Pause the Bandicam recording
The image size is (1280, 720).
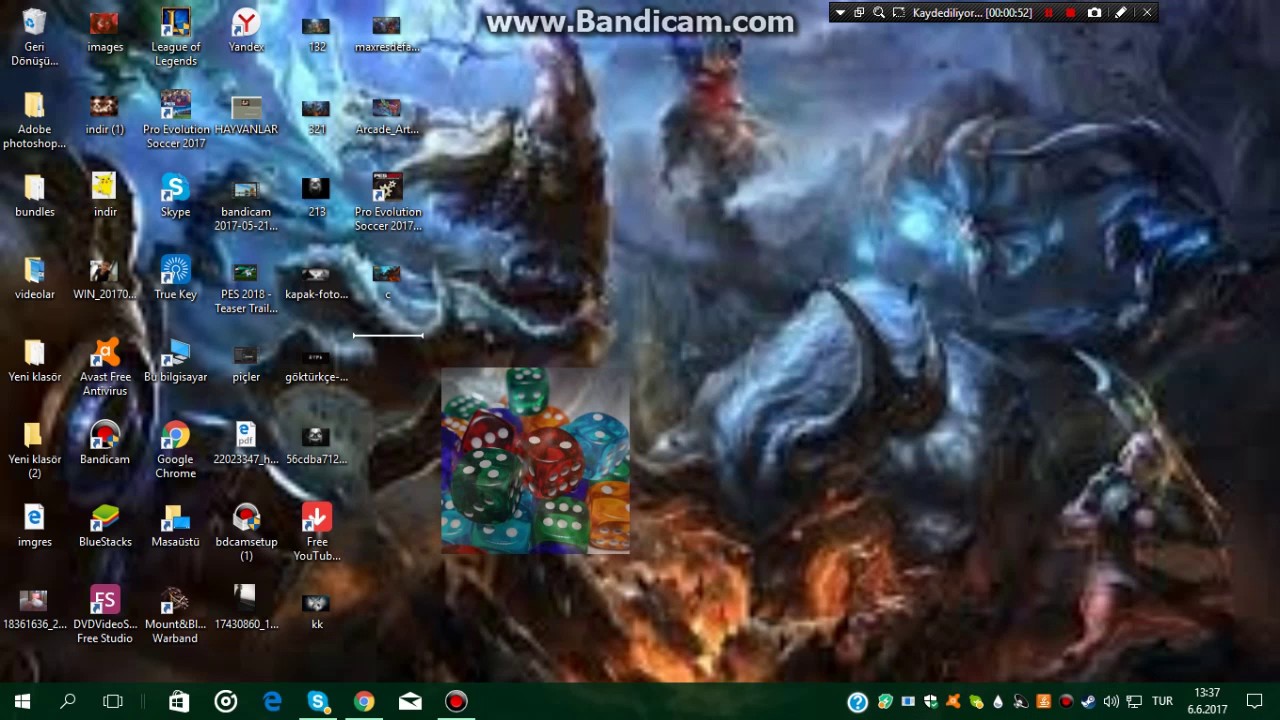point(1048,13)
